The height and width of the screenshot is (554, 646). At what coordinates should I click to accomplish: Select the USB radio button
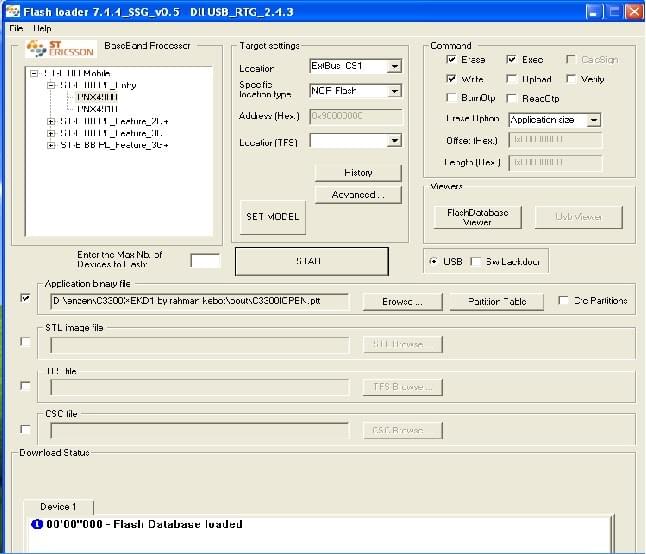433,261
